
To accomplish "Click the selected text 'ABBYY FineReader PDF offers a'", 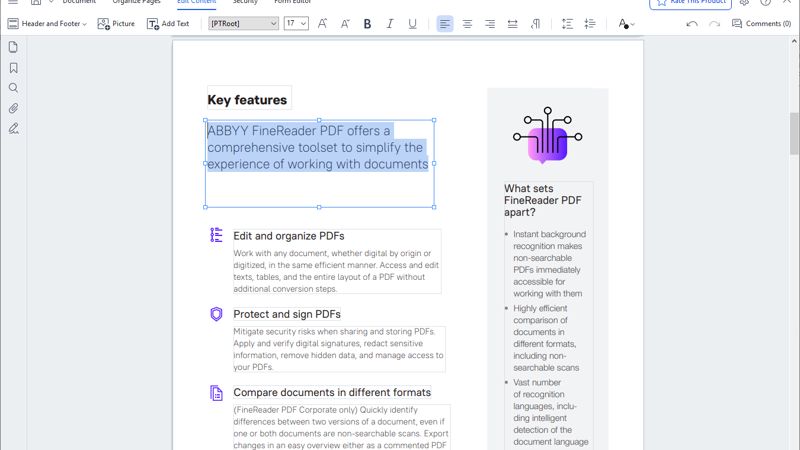I will tap(298, 131).
